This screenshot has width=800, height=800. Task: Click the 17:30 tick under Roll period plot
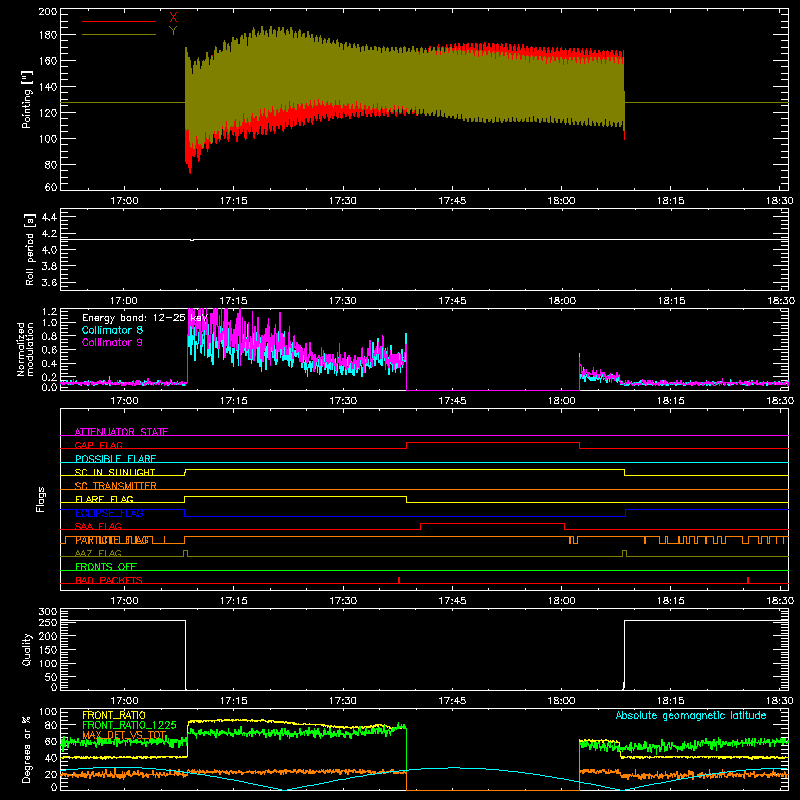pyautogui.click(x=343, y=301)
